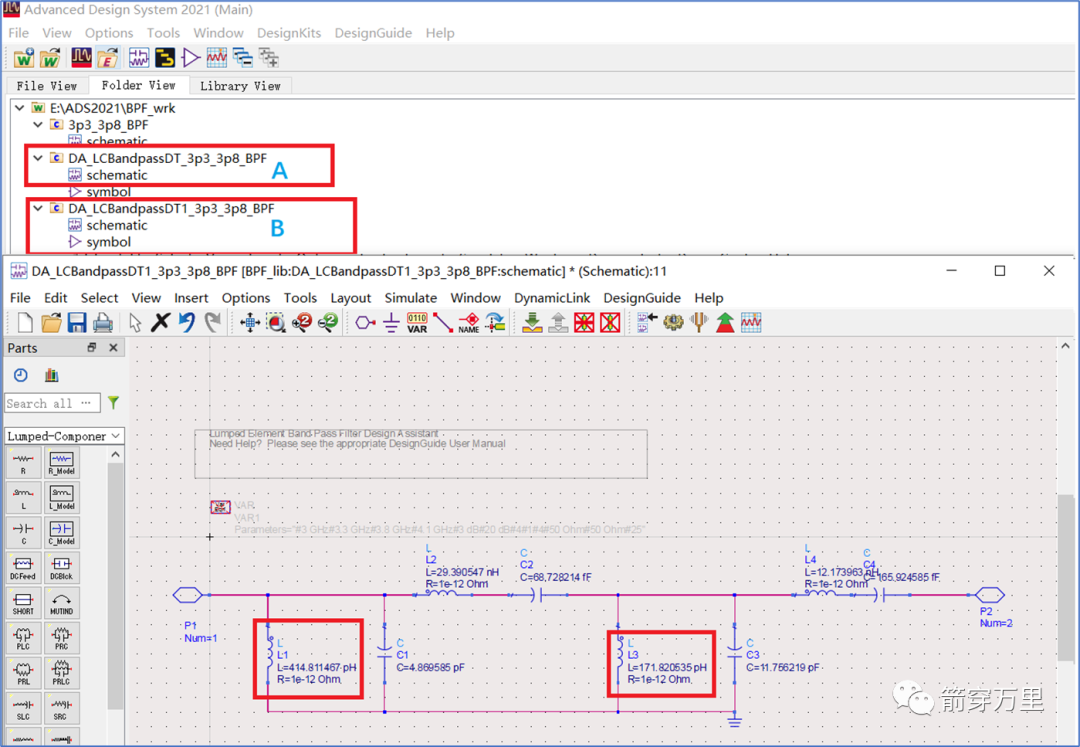Viewport: 1080px width, 747px height.
Task: Undock the Parts panel float button
Action: pyautogui.click(x=92, y=348)
